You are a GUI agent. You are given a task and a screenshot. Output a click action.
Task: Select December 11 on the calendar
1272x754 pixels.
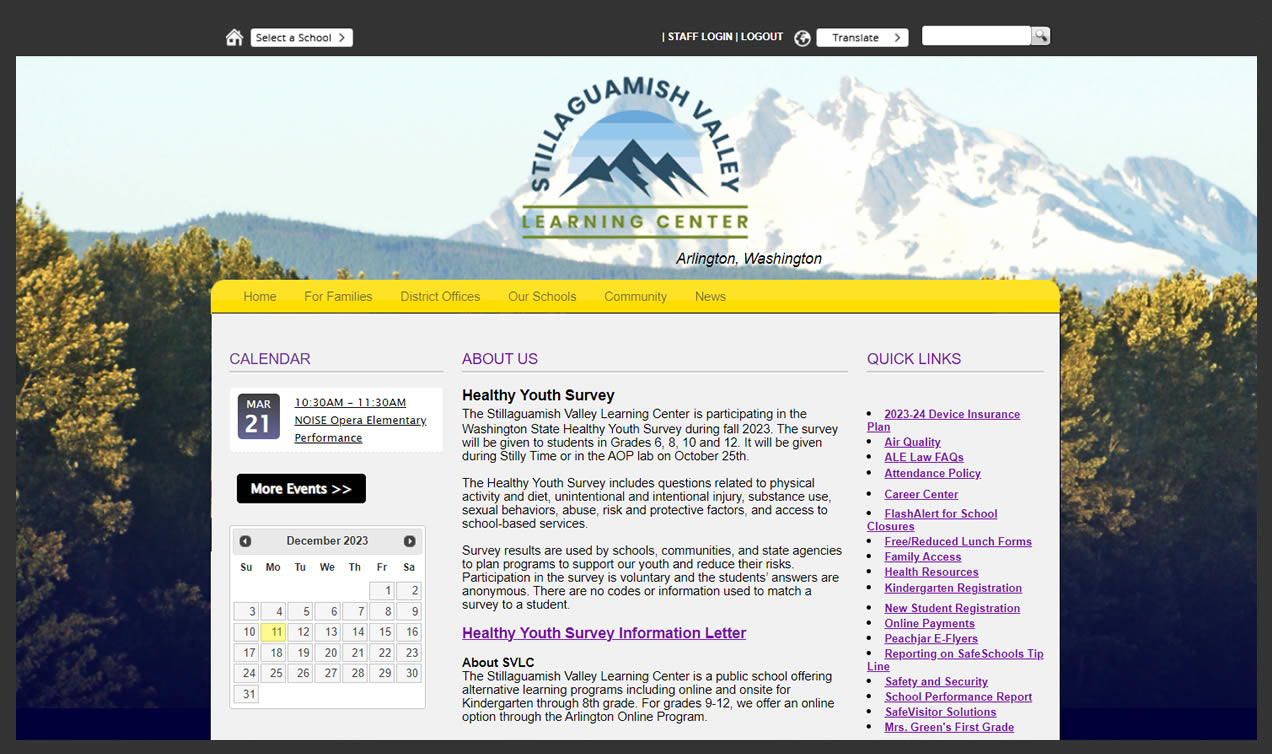(273, 632)
